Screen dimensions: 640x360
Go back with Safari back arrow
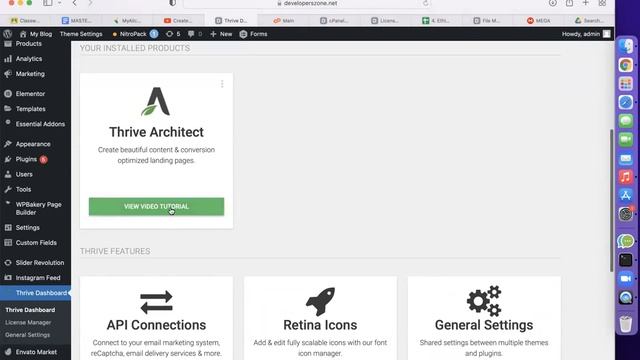pos(74,3)
